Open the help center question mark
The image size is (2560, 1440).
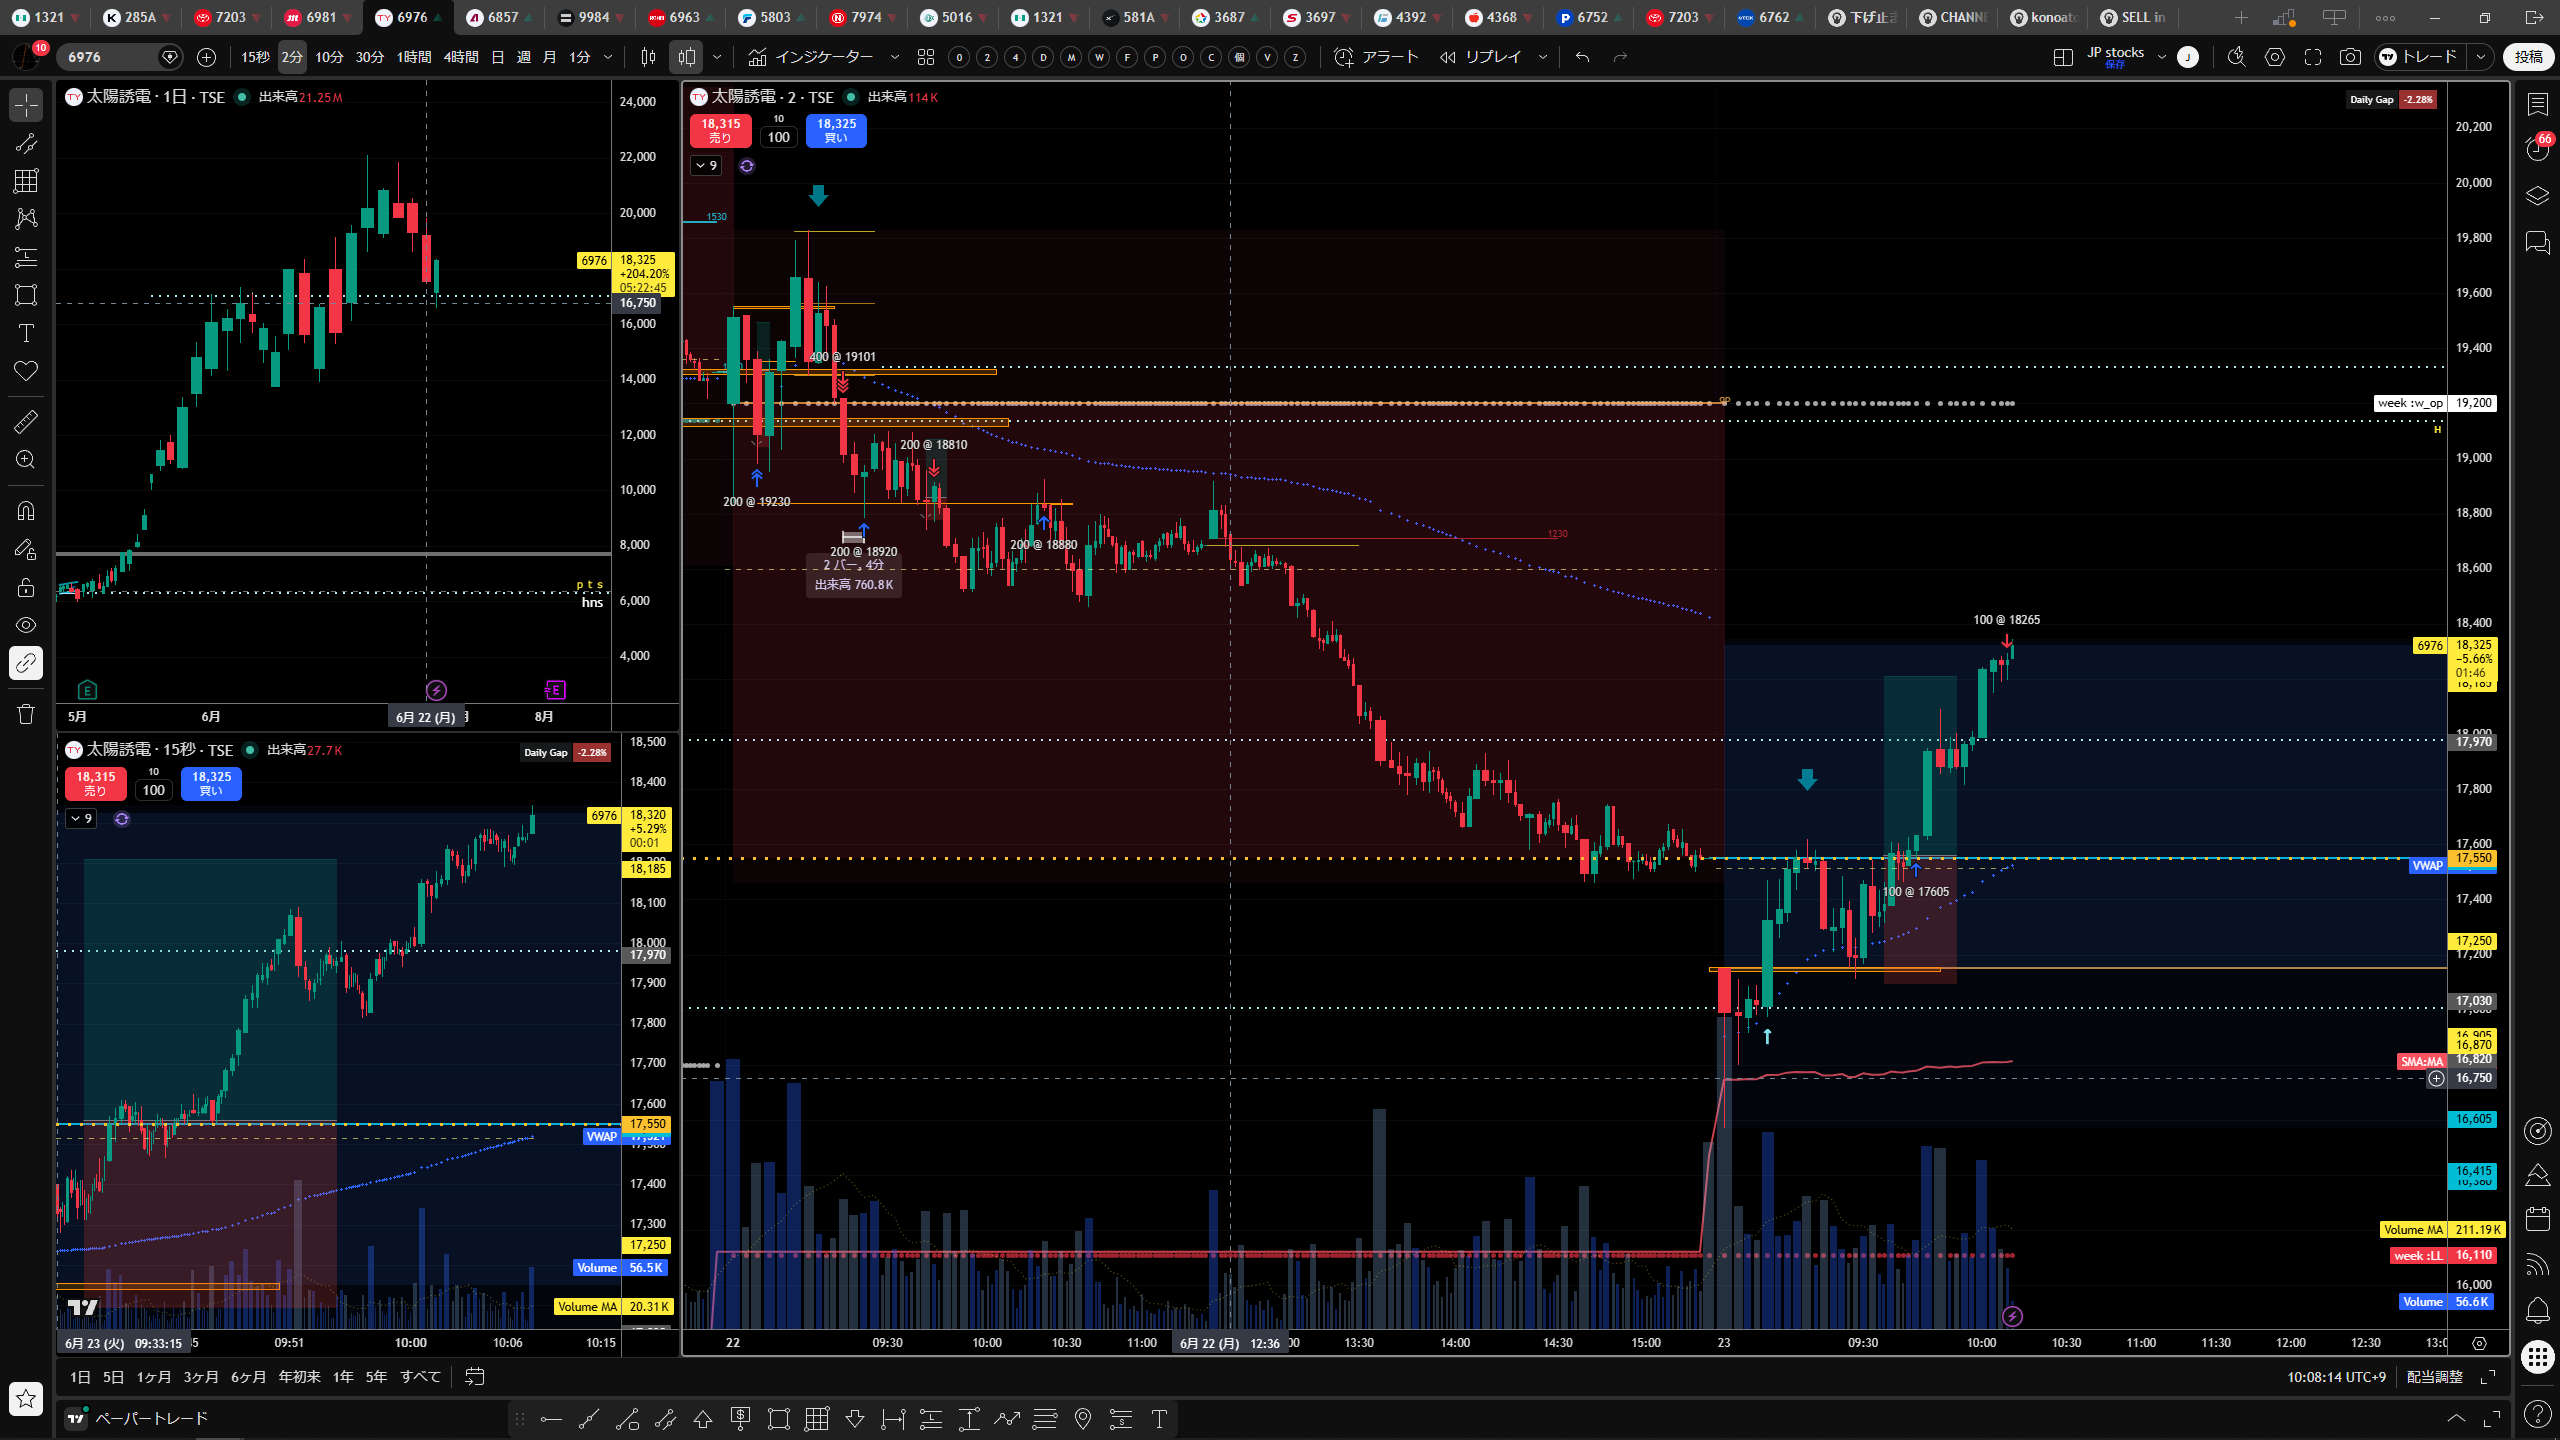tap(2537, 1414)
